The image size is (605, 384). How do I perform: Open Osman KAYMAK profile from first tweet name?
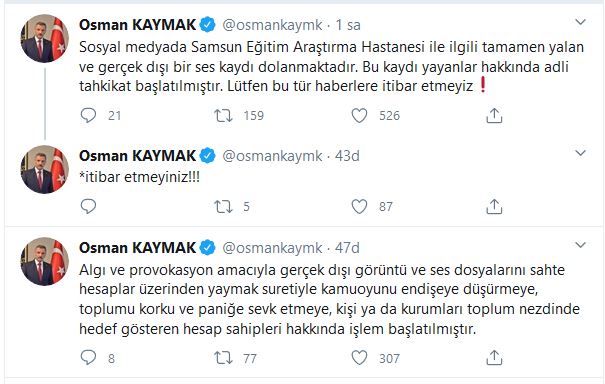click(x=137, y=25)
